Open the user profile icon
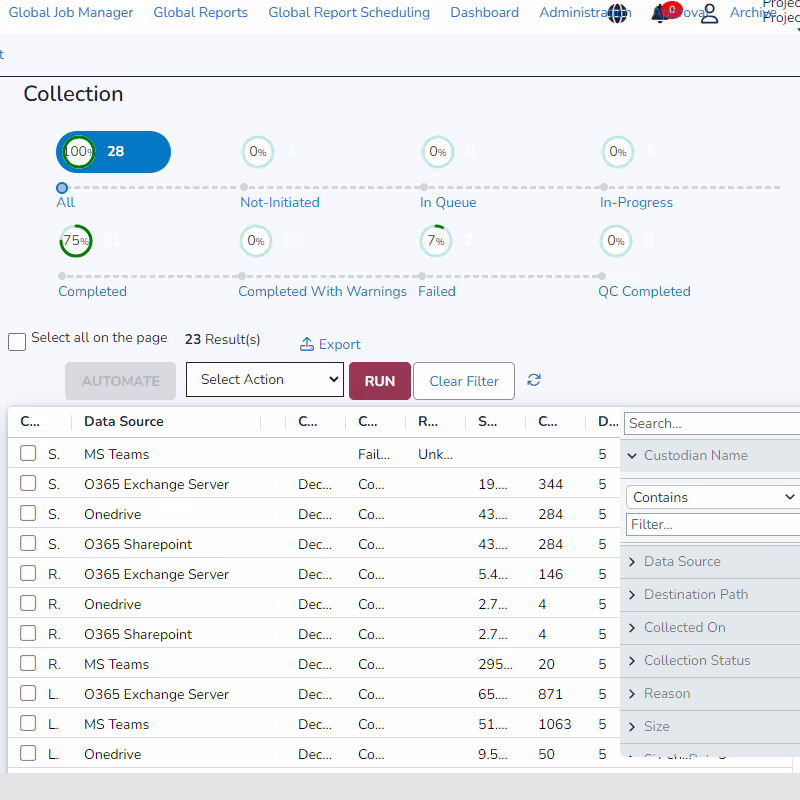Screen dimensions: 800x800 tap(709, 14)
